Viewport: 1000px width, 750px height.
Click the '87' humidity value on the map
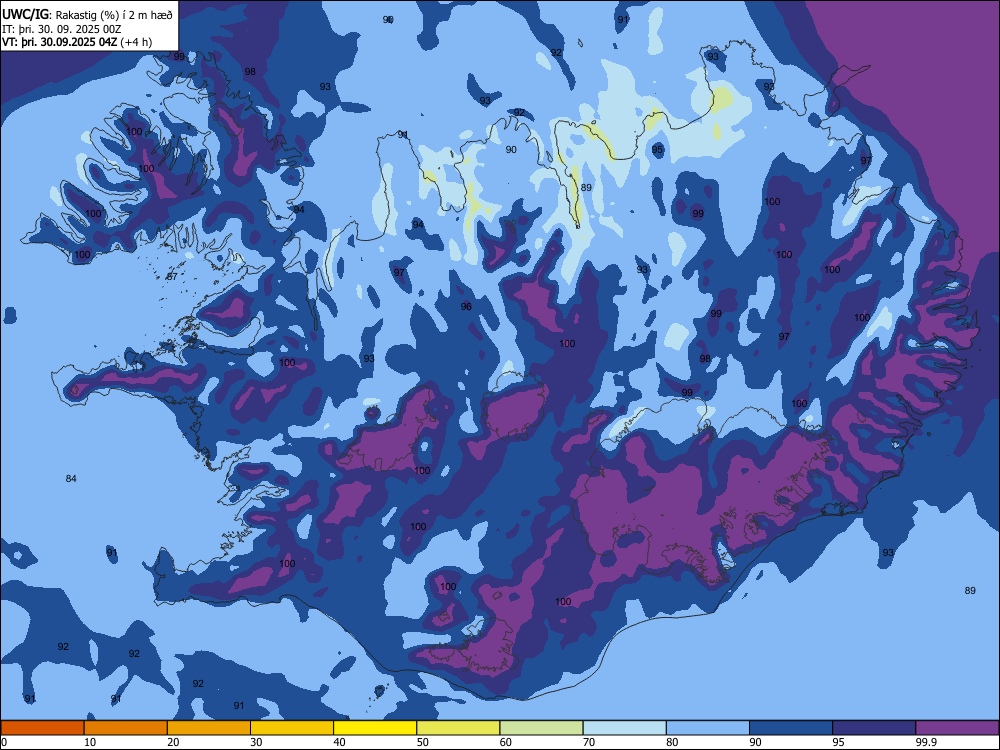[172, 277]
